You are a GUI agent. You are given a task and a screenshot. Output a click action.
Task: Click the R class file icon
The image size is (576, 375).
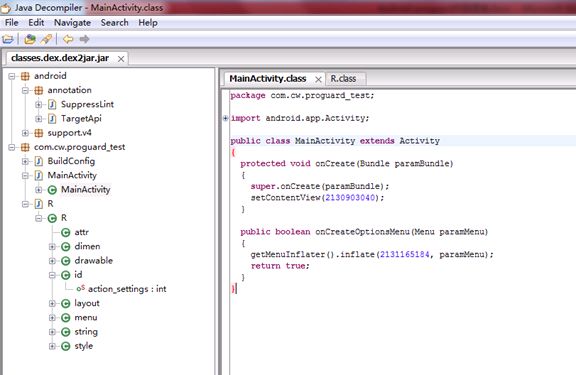[39, 204]
